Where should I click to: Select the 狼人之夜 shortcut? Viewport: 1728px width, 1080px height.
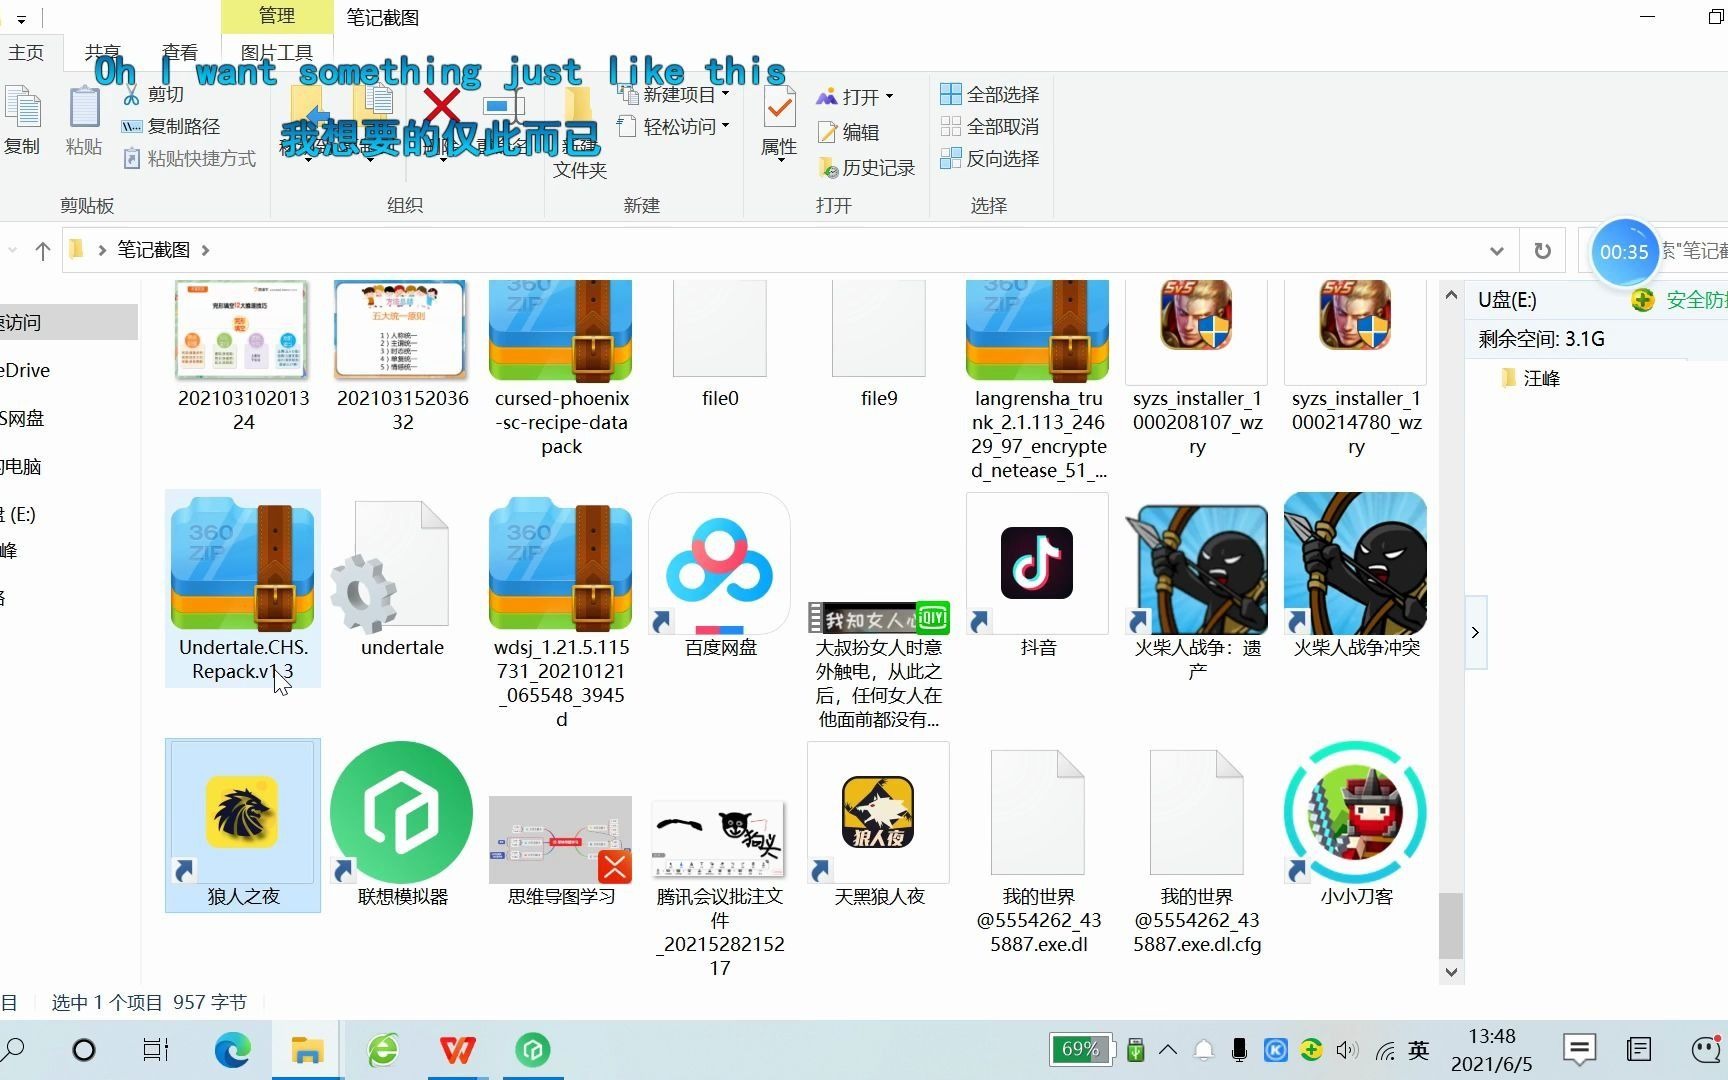pyautogui.click(x=243, y=825)
